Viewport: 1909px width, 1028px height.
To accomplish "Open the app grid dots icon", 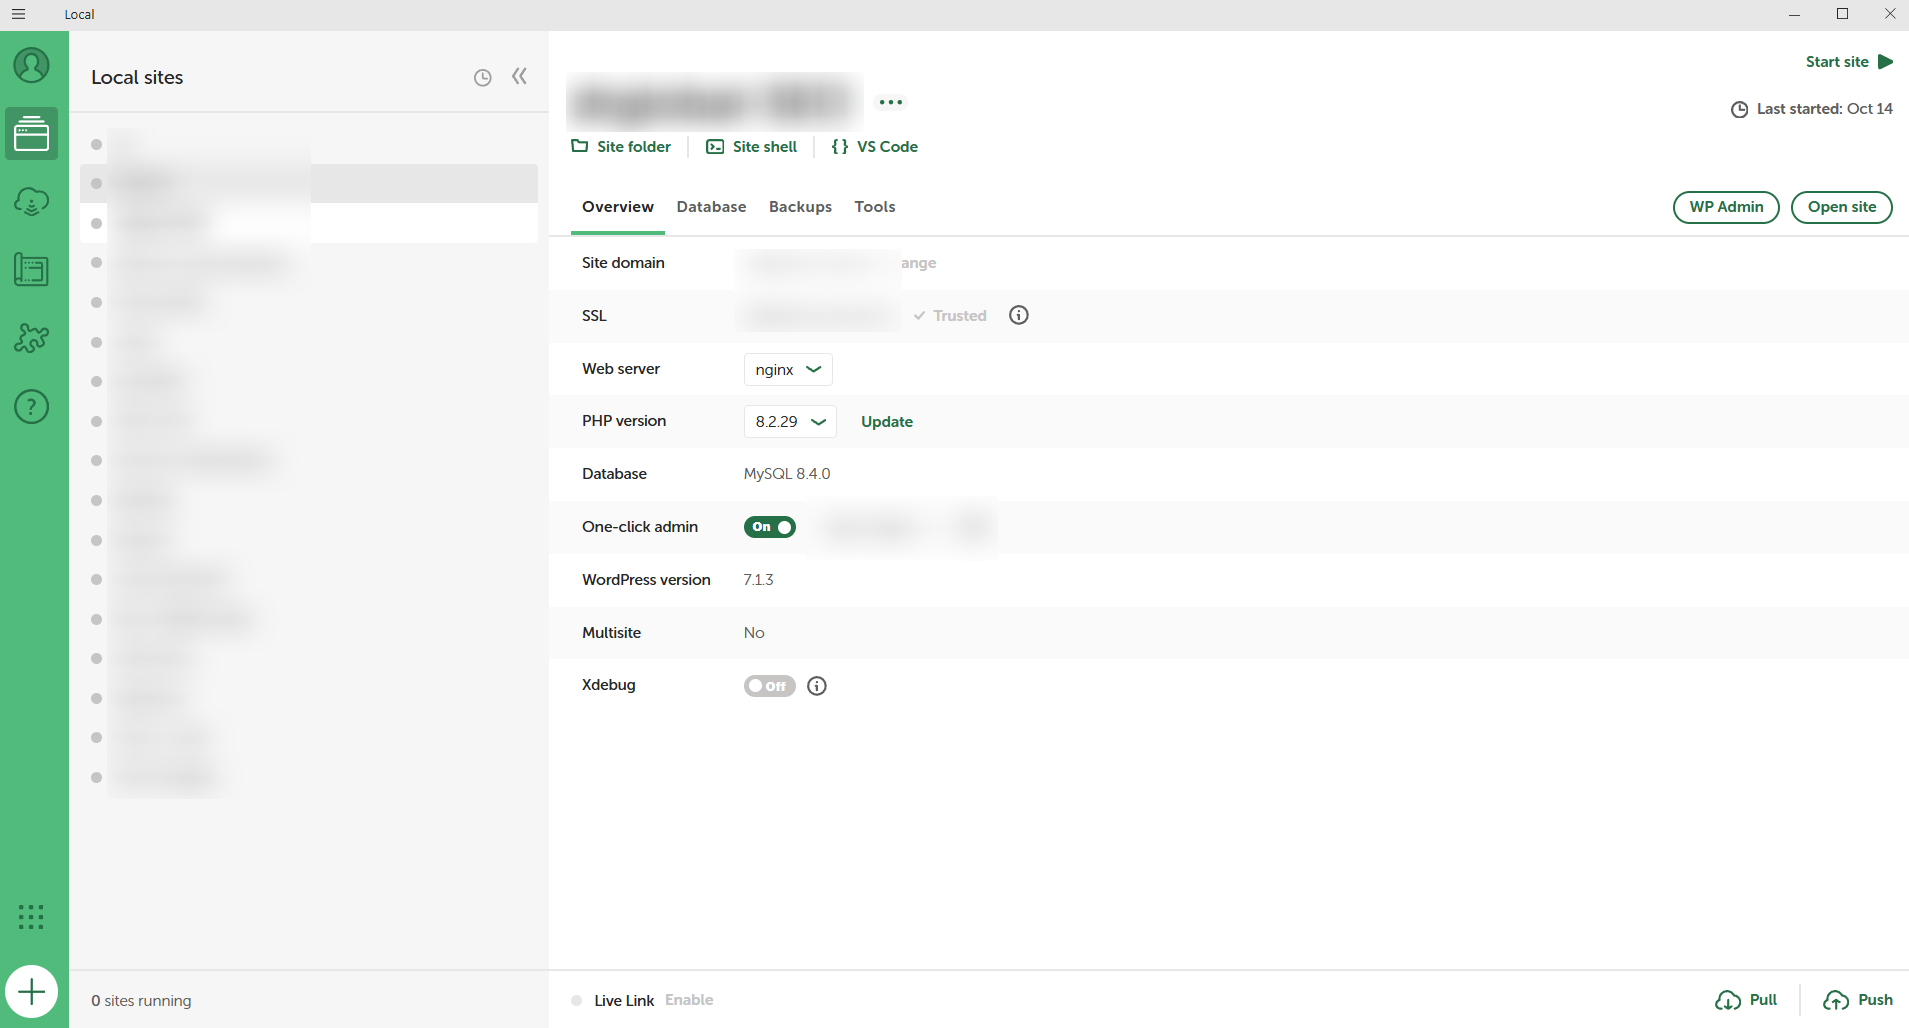I will (x=31, y=917).
